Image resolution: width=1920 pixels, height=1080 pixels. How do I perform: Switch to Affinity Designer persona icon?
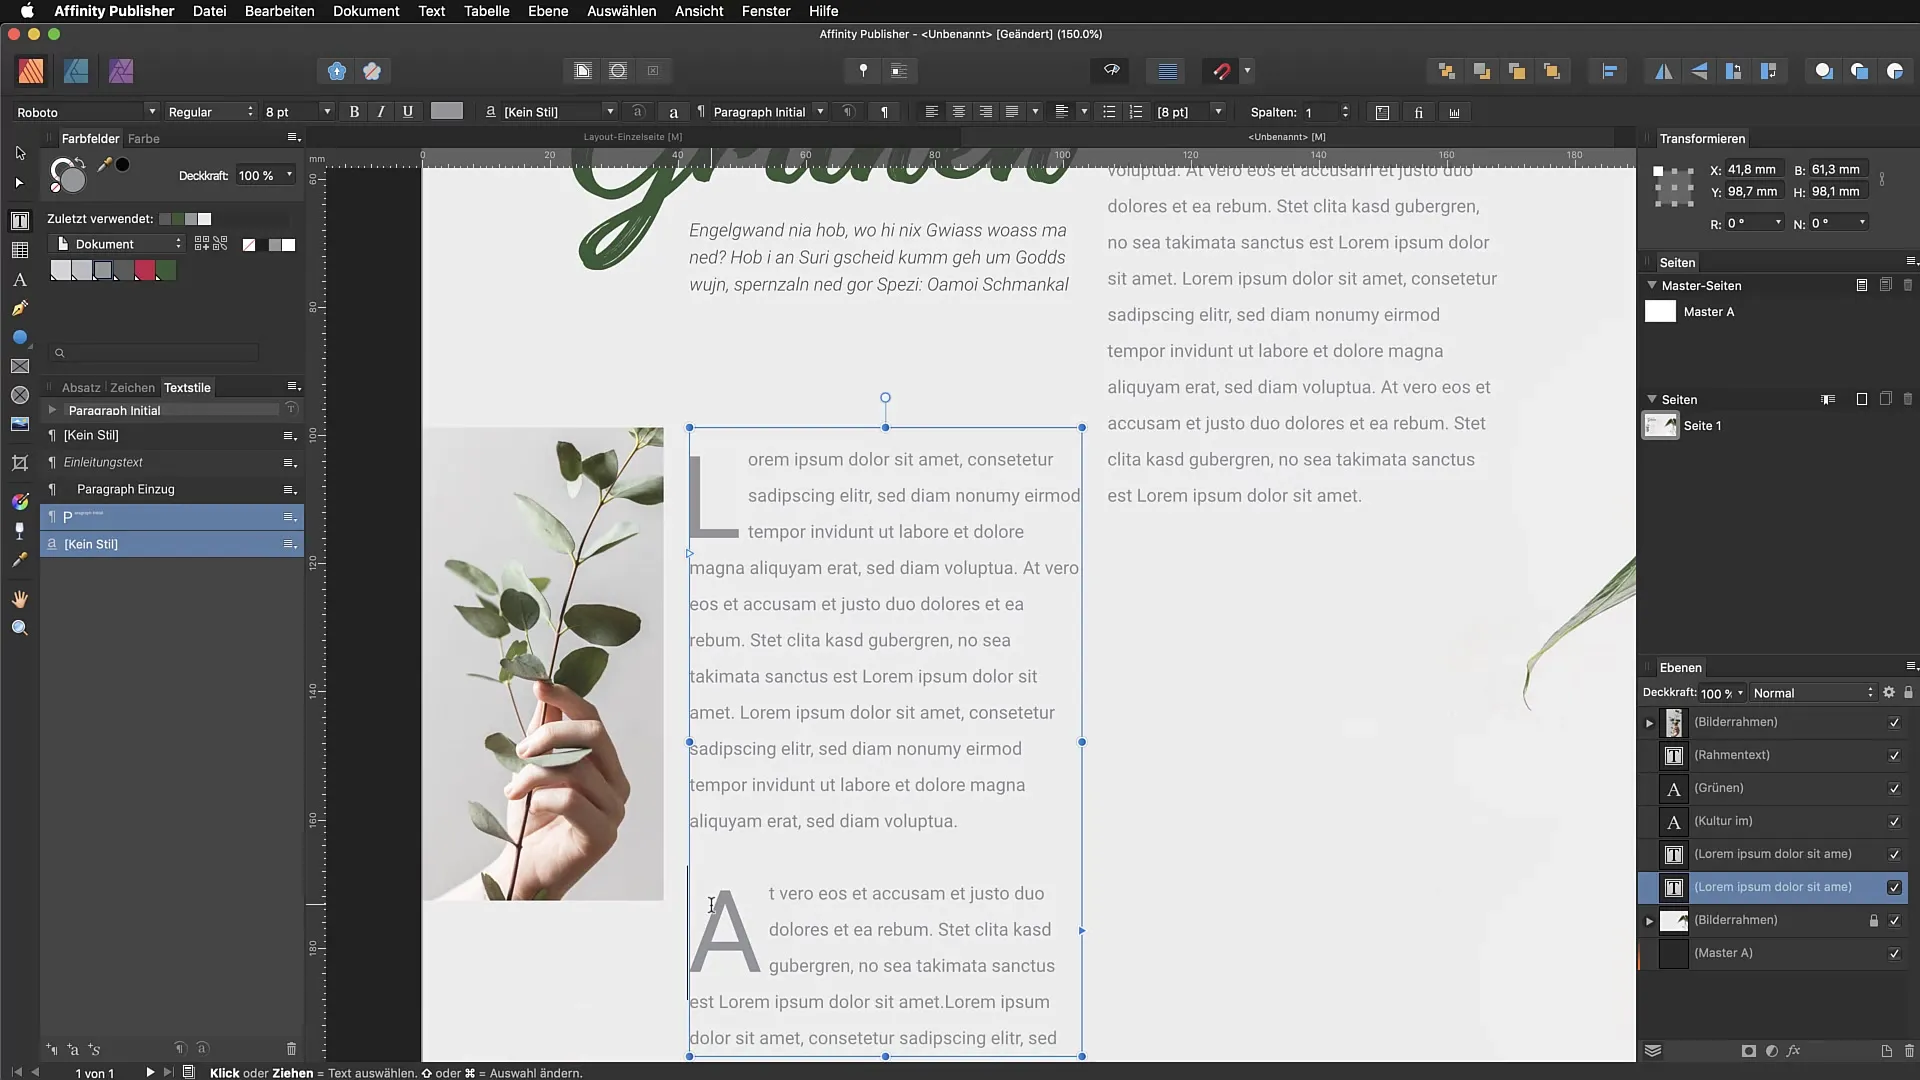(76, 71)
